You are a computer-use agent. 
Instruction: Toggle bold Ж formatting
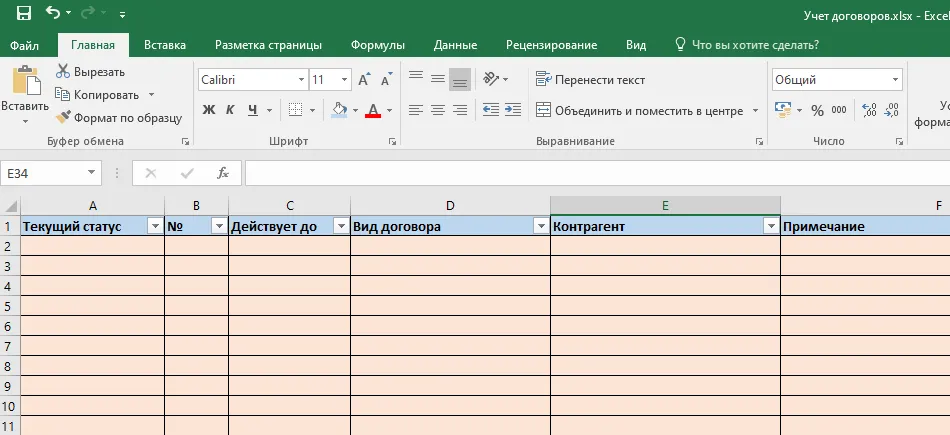point(209,110)
